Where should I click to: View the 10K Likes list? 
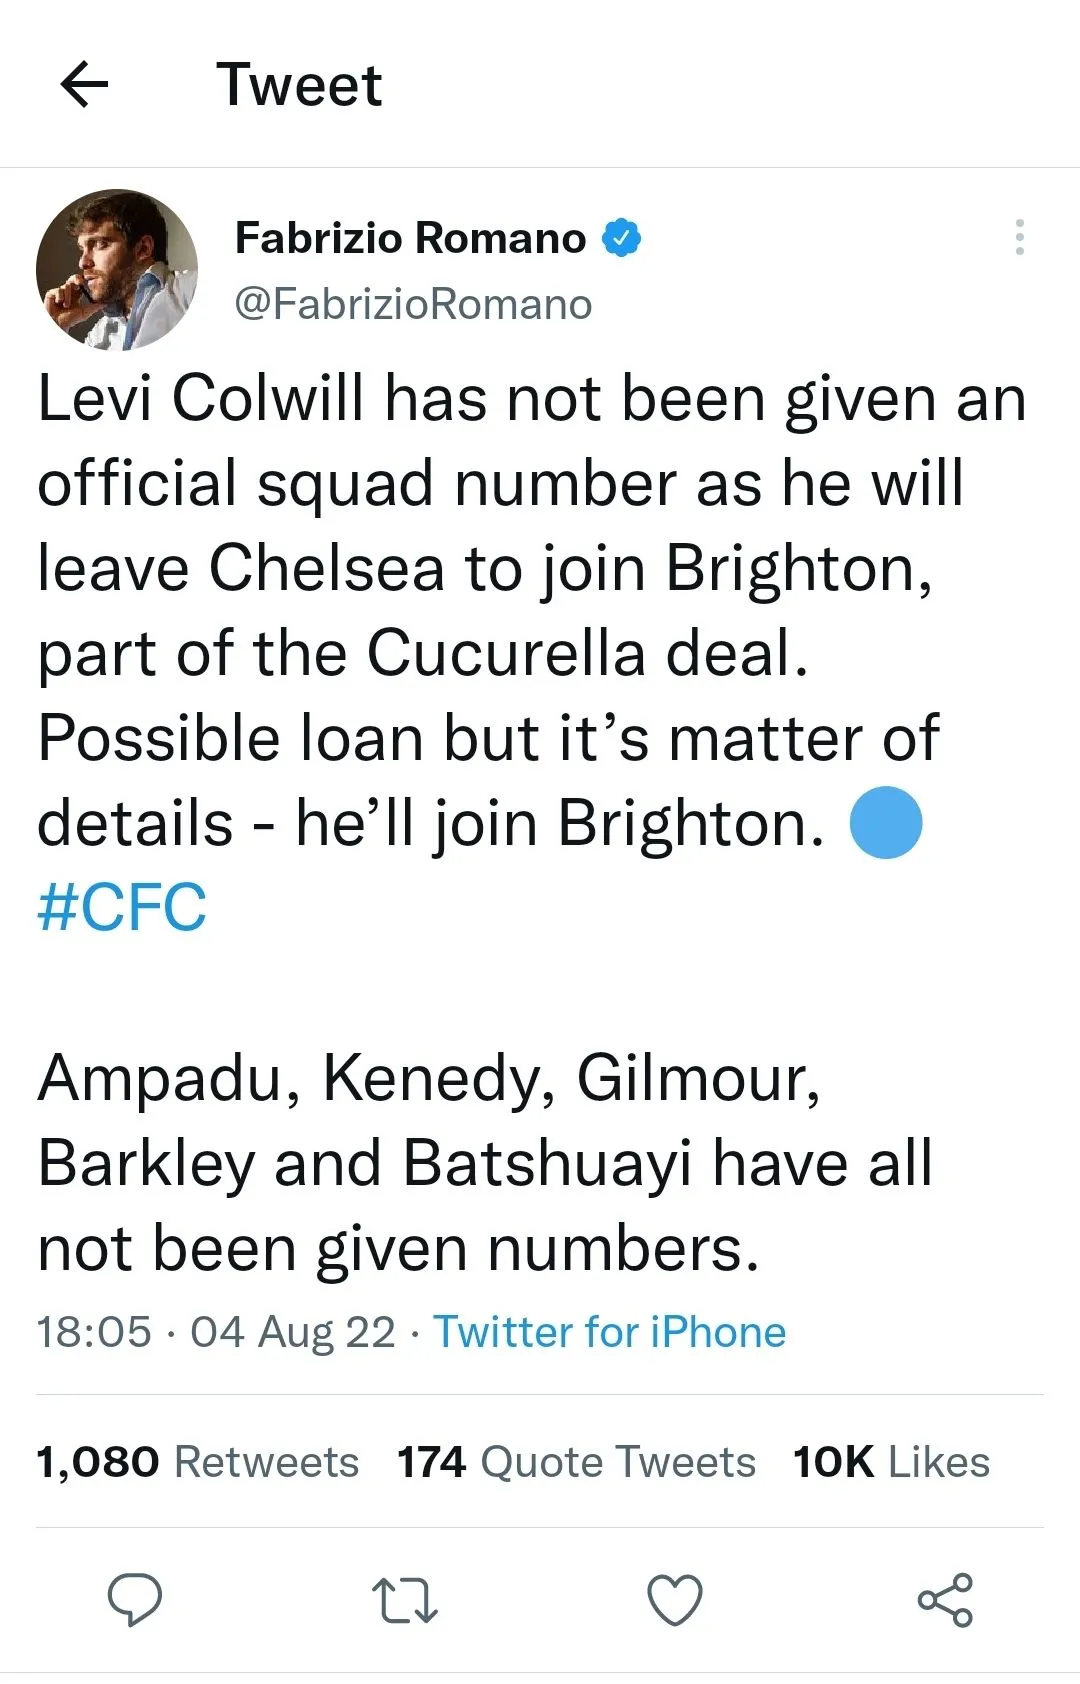pos(891,1462)
